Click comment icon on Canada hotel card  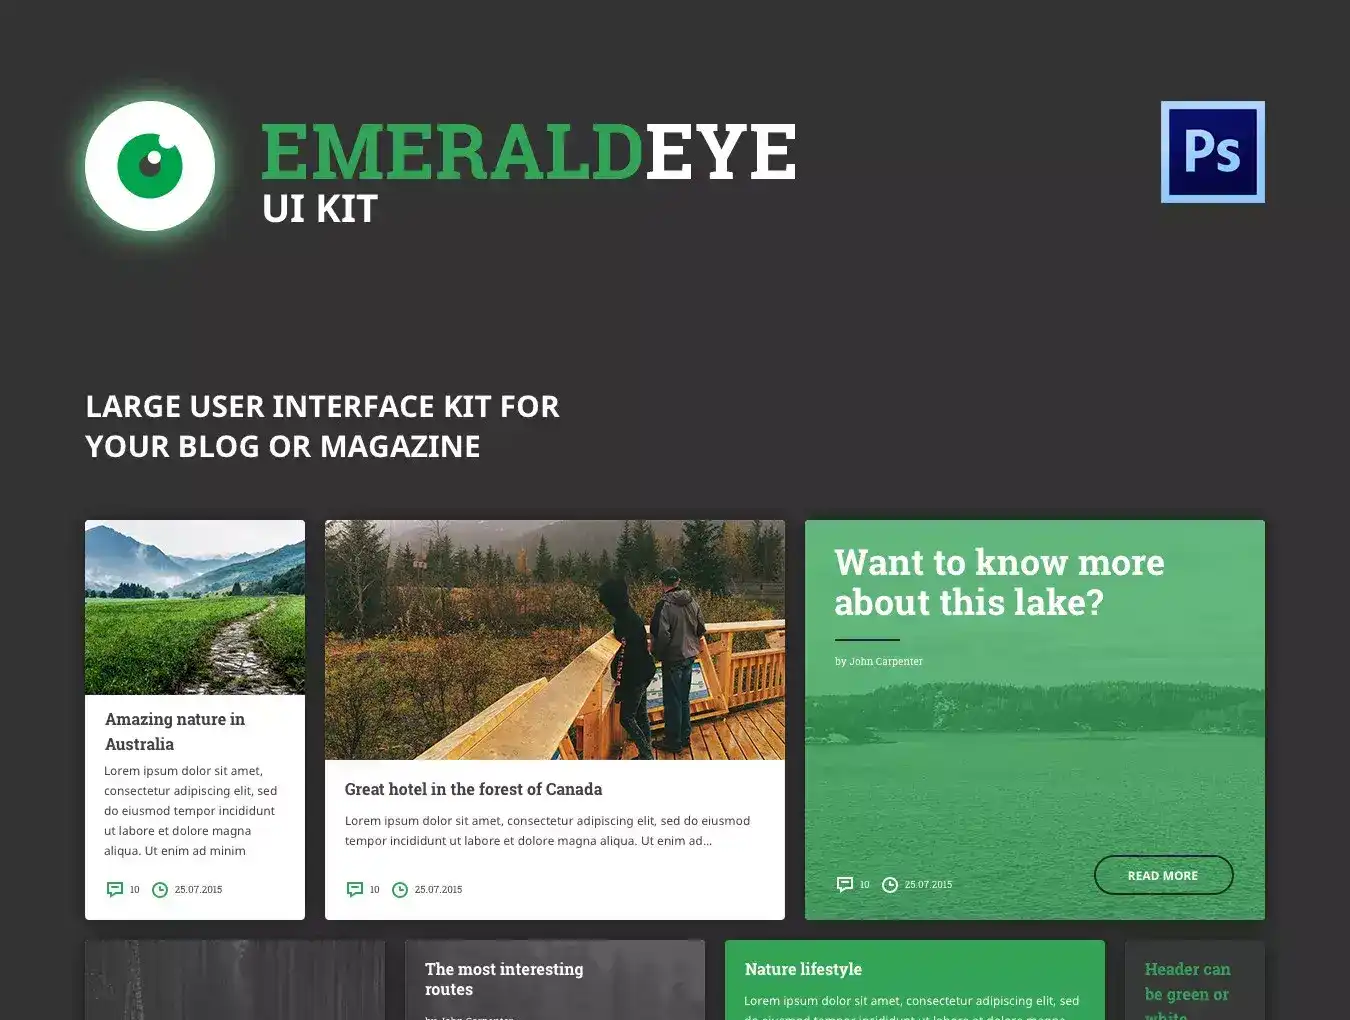point(355,889)
